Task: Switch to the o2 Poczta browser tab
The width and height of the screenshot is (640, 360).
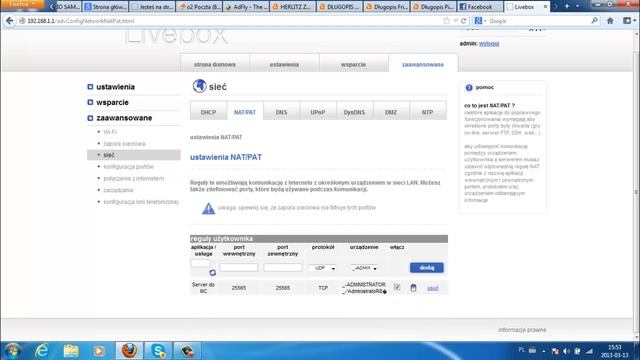Action: coord(199,7)
